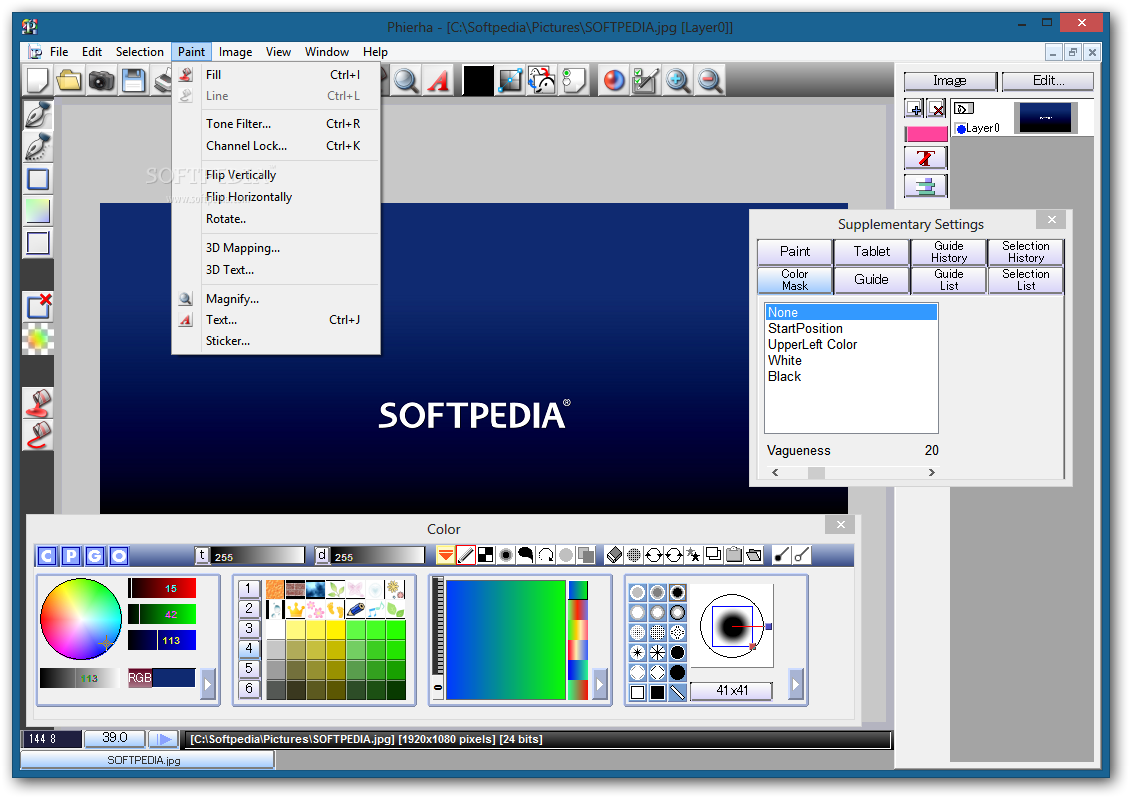Viewport: 1130px width, 798px height.
Task: Click the checklist with pen toolbar icon
Action: click(645, 80)
